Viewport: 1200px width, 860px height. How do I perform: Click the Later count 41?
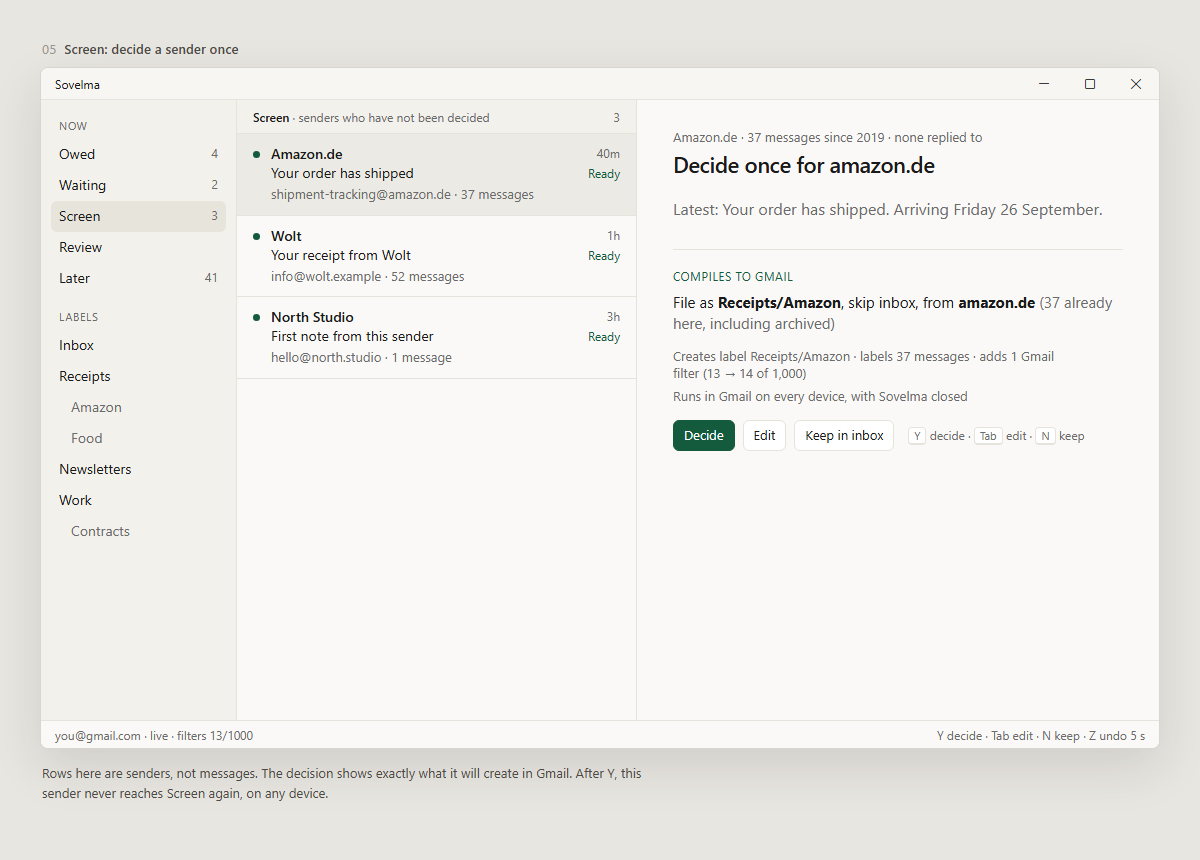click(211, 278)
